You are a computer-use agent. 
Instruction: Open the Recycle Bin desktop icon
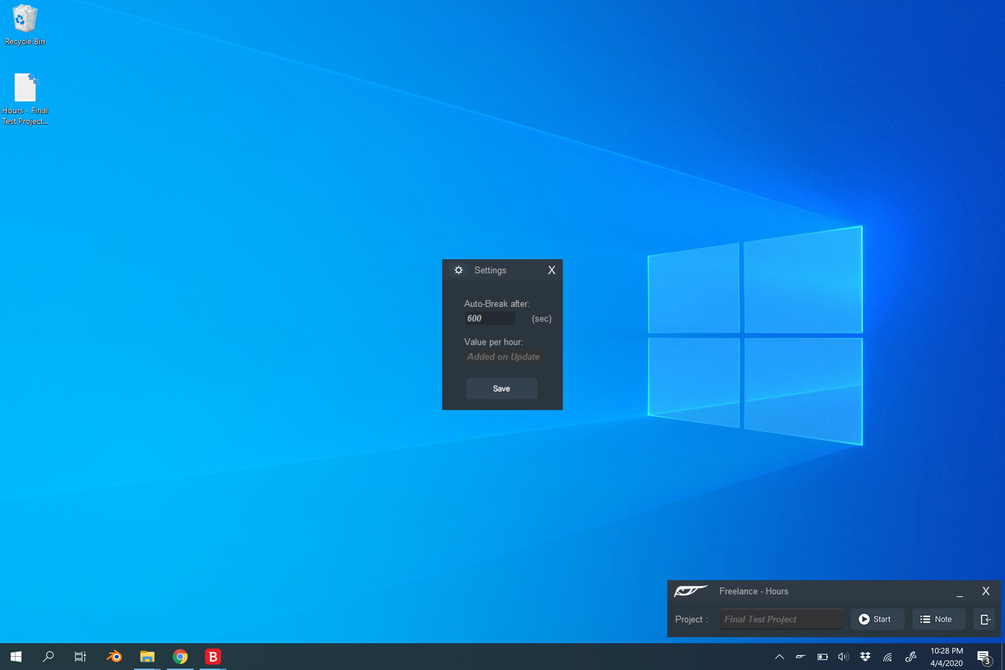pos(25,25)
